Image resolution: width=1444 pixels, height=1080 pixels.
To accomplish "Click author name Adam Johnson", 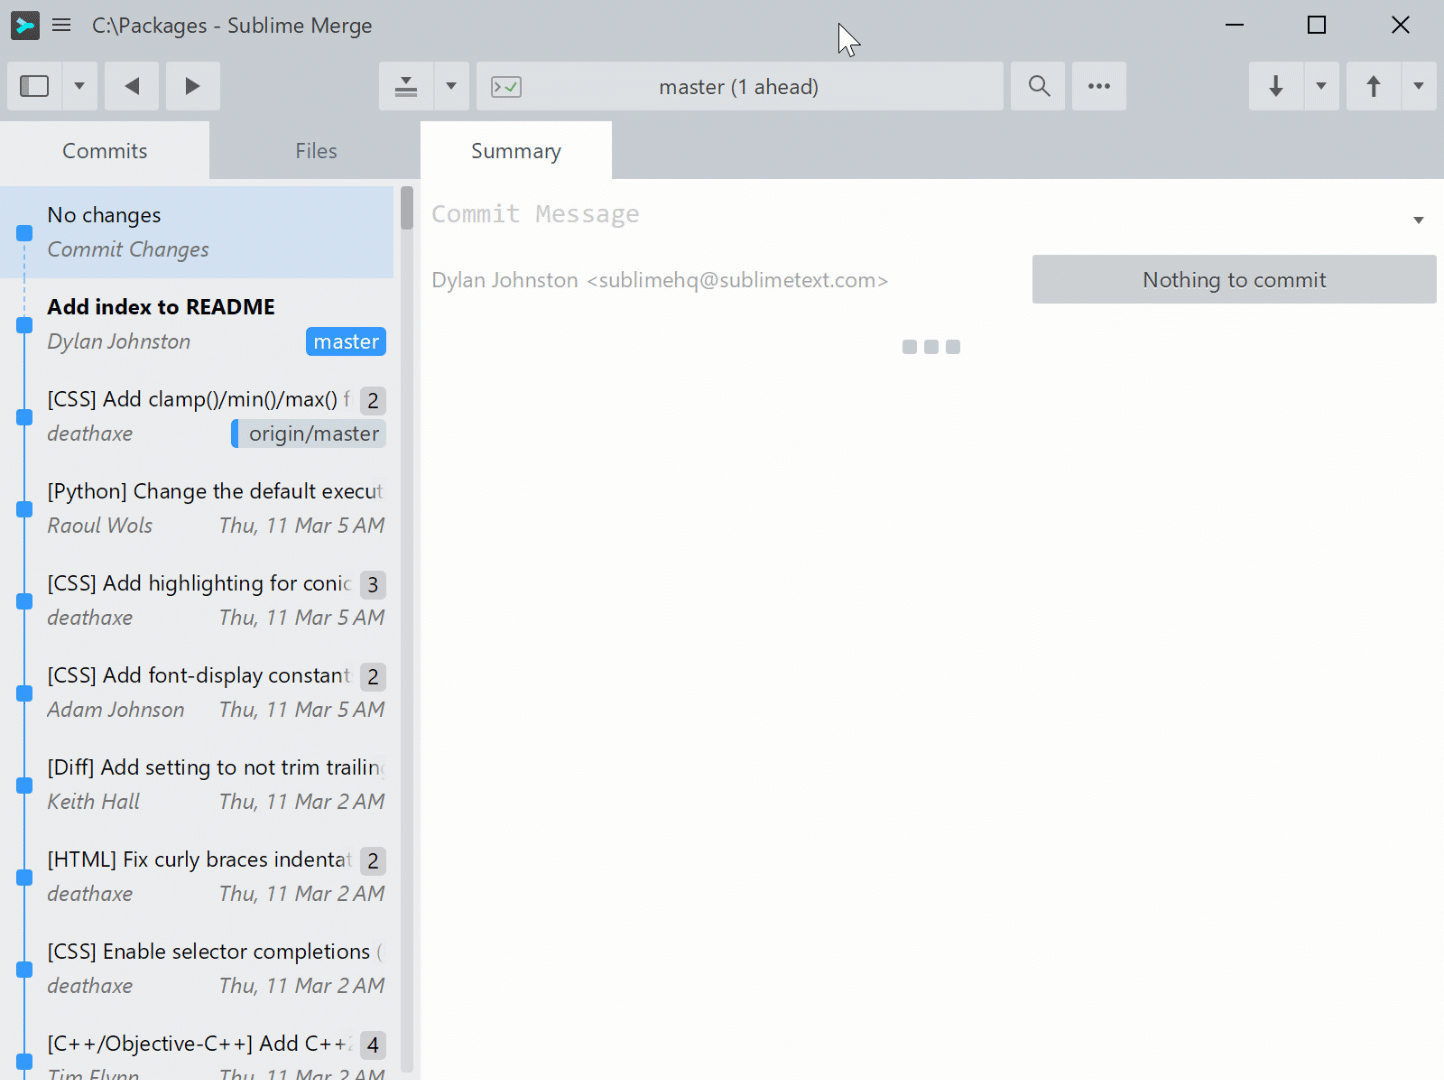I will [x=116, y=710].
